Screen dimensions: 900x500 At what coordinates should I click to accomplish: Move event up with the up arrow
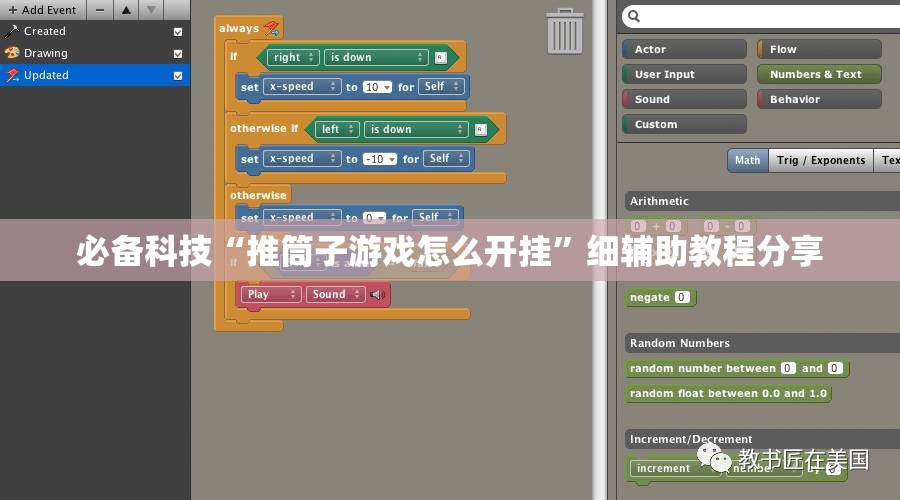tap(126, 10)
